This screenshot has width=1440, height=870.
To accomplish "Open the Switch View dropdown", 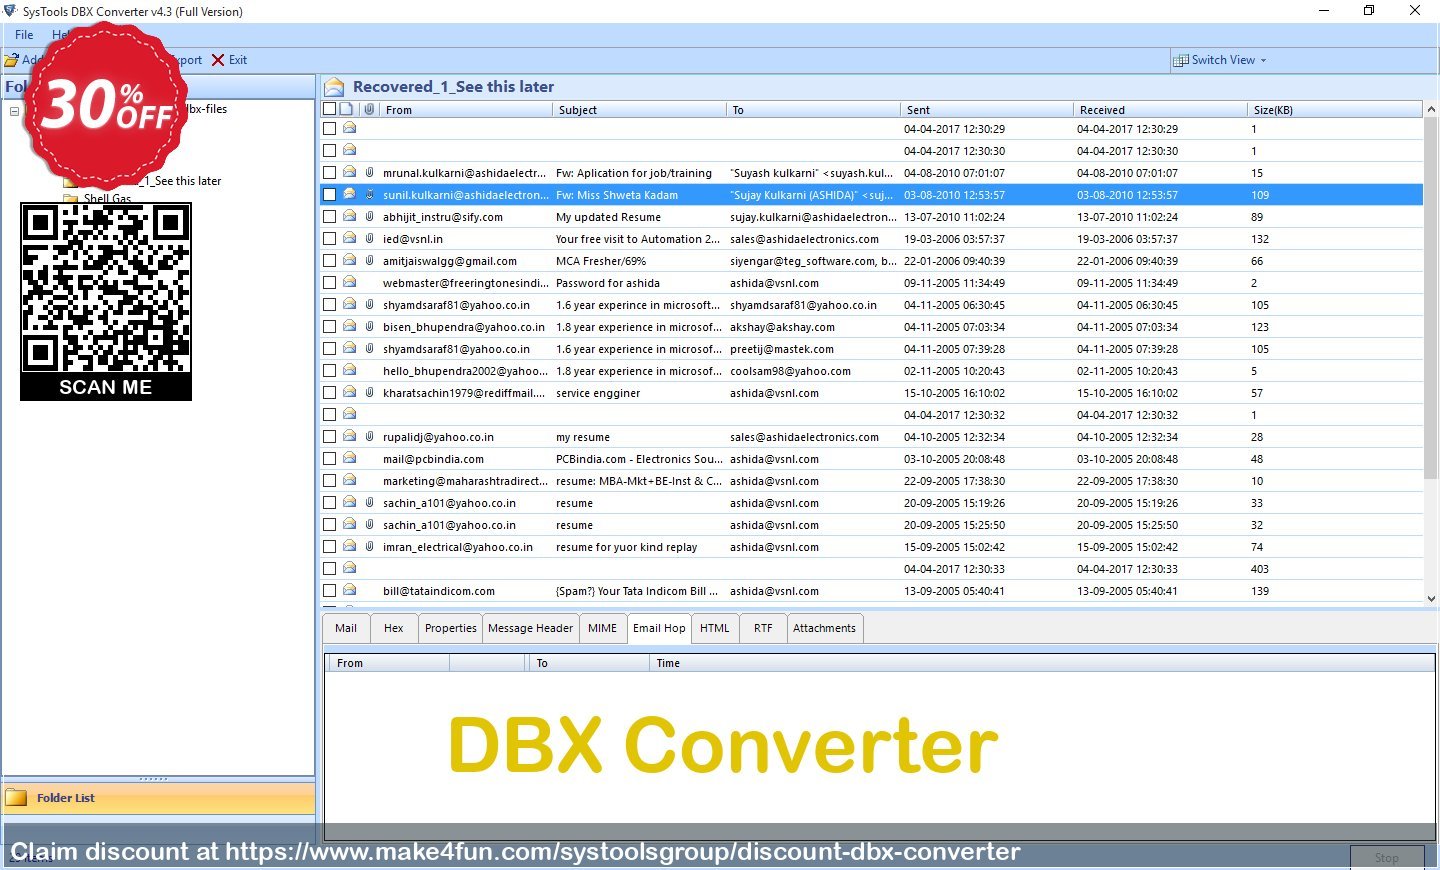I will pos(1219,60).
